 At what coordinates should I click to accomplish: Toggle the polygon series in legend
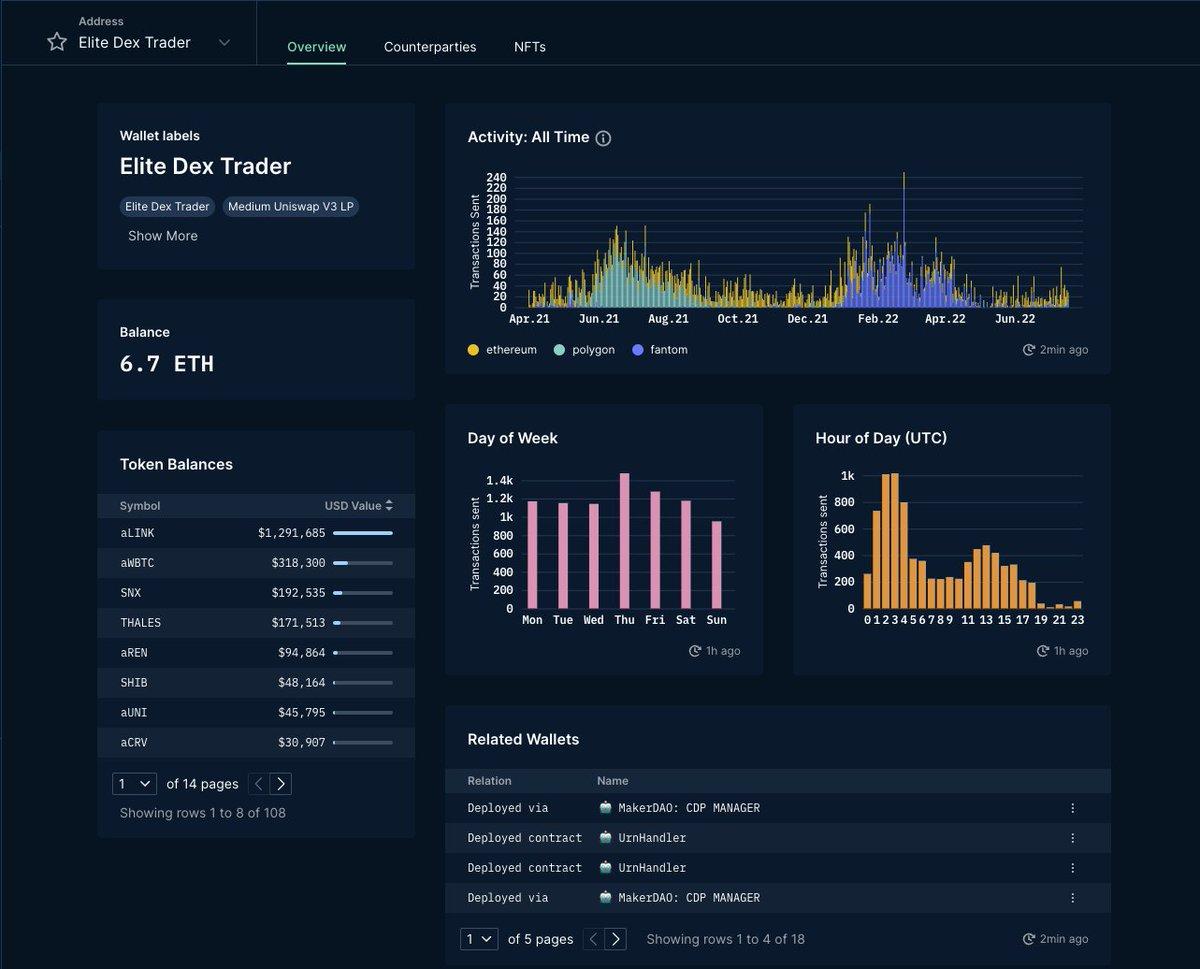click(560, 350)
